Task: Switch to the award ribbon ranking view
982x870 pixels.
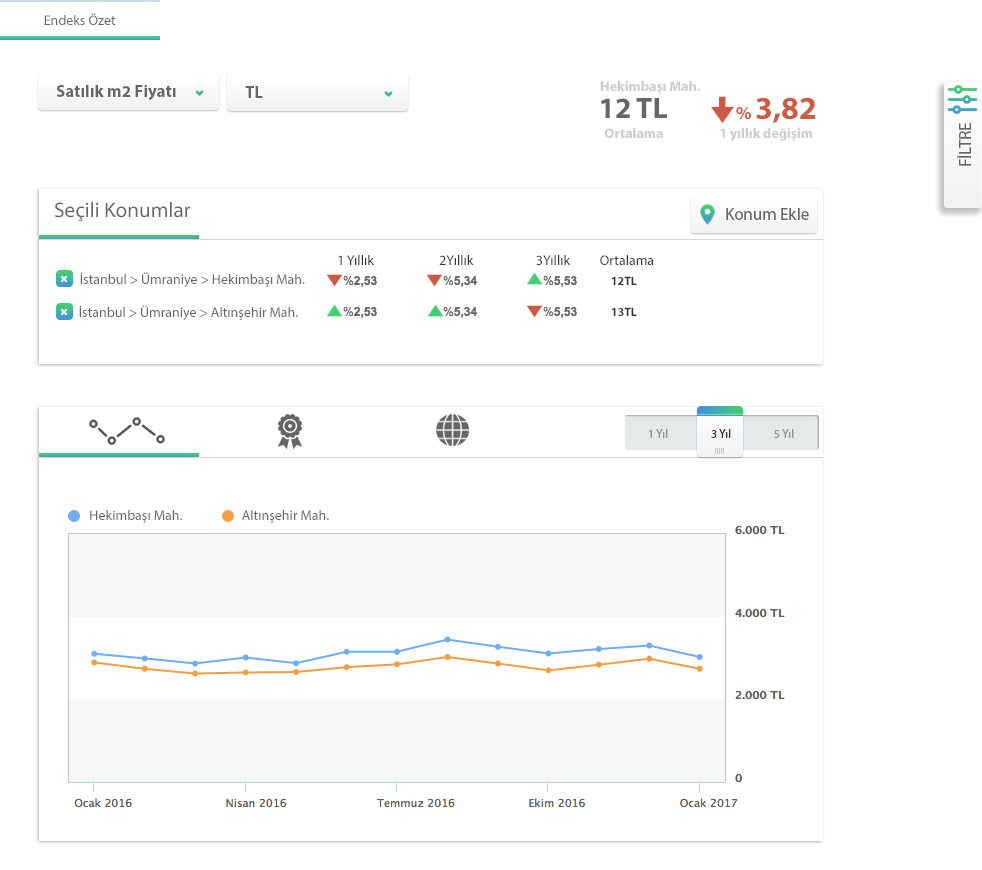Action: tap(290, 431)
